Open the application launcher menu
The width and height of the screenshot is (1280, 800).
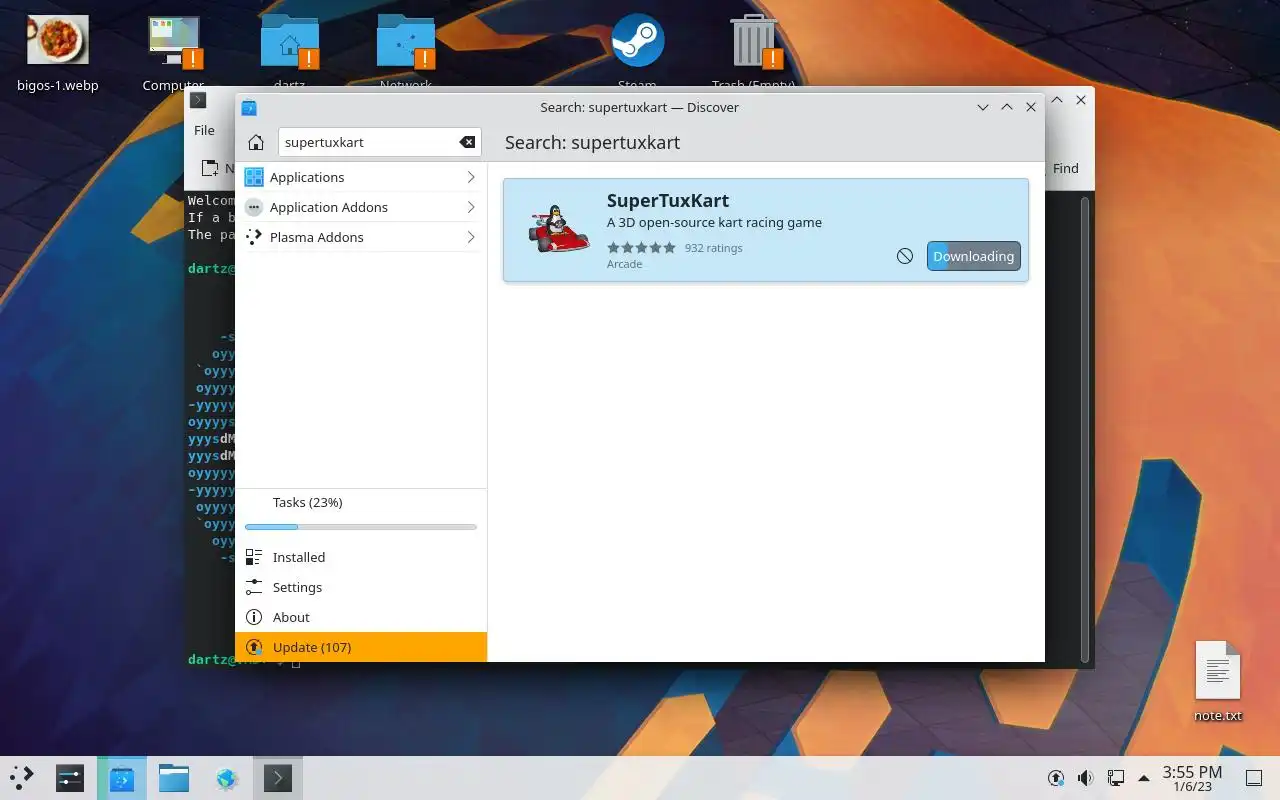[21, 777]
